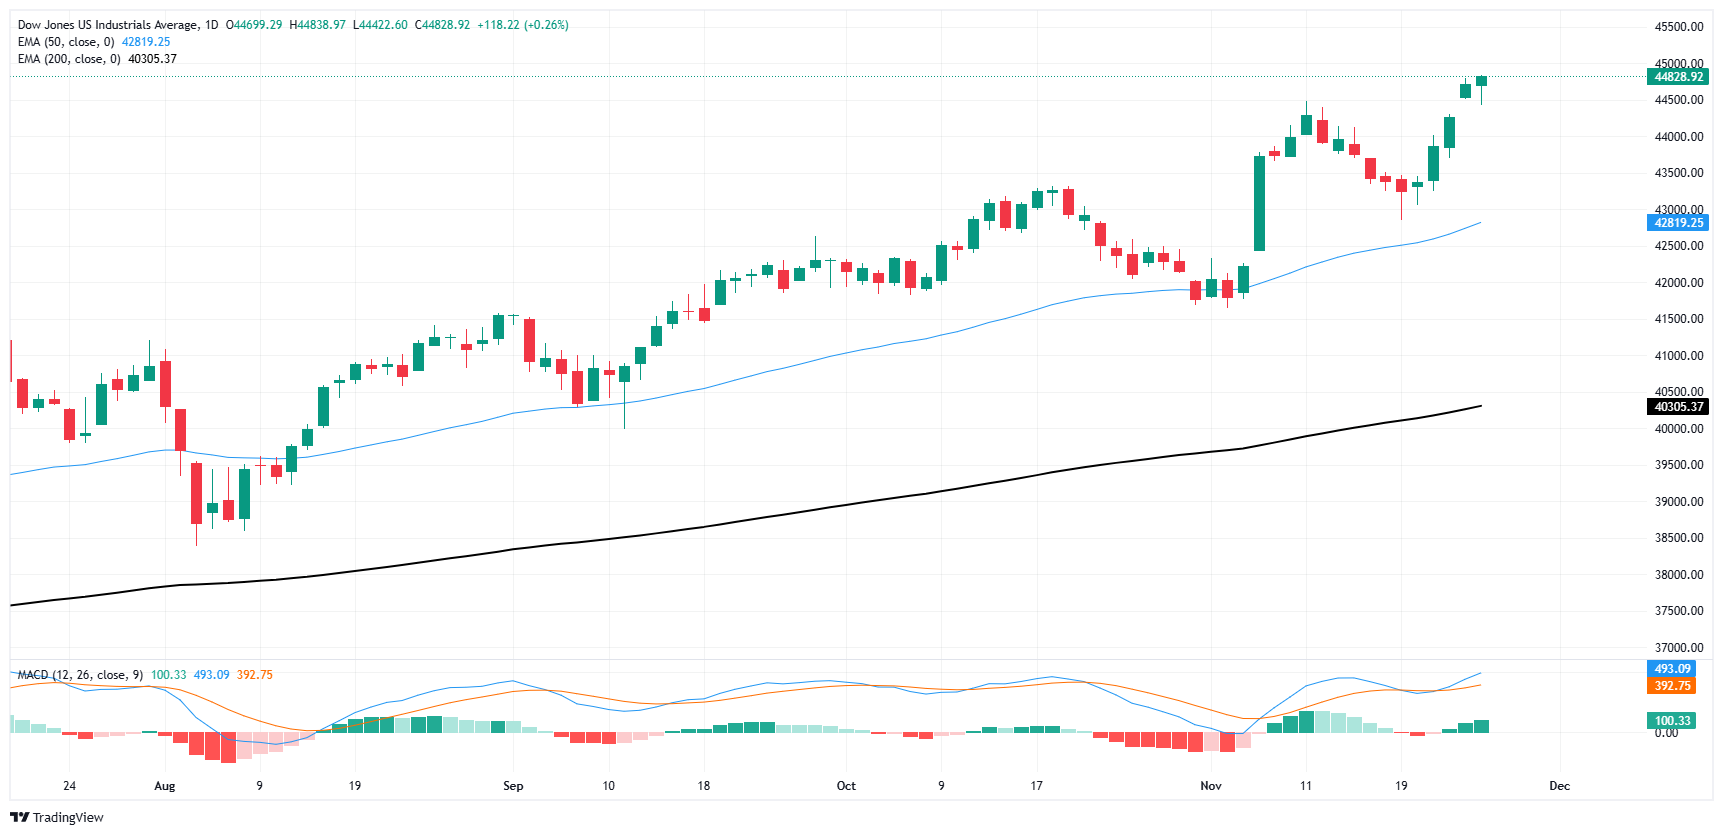This screenshot has width=1723, height=835.
Task: Click the blue EMA 50 value tag 42819.25
Action: point(1678,223)
